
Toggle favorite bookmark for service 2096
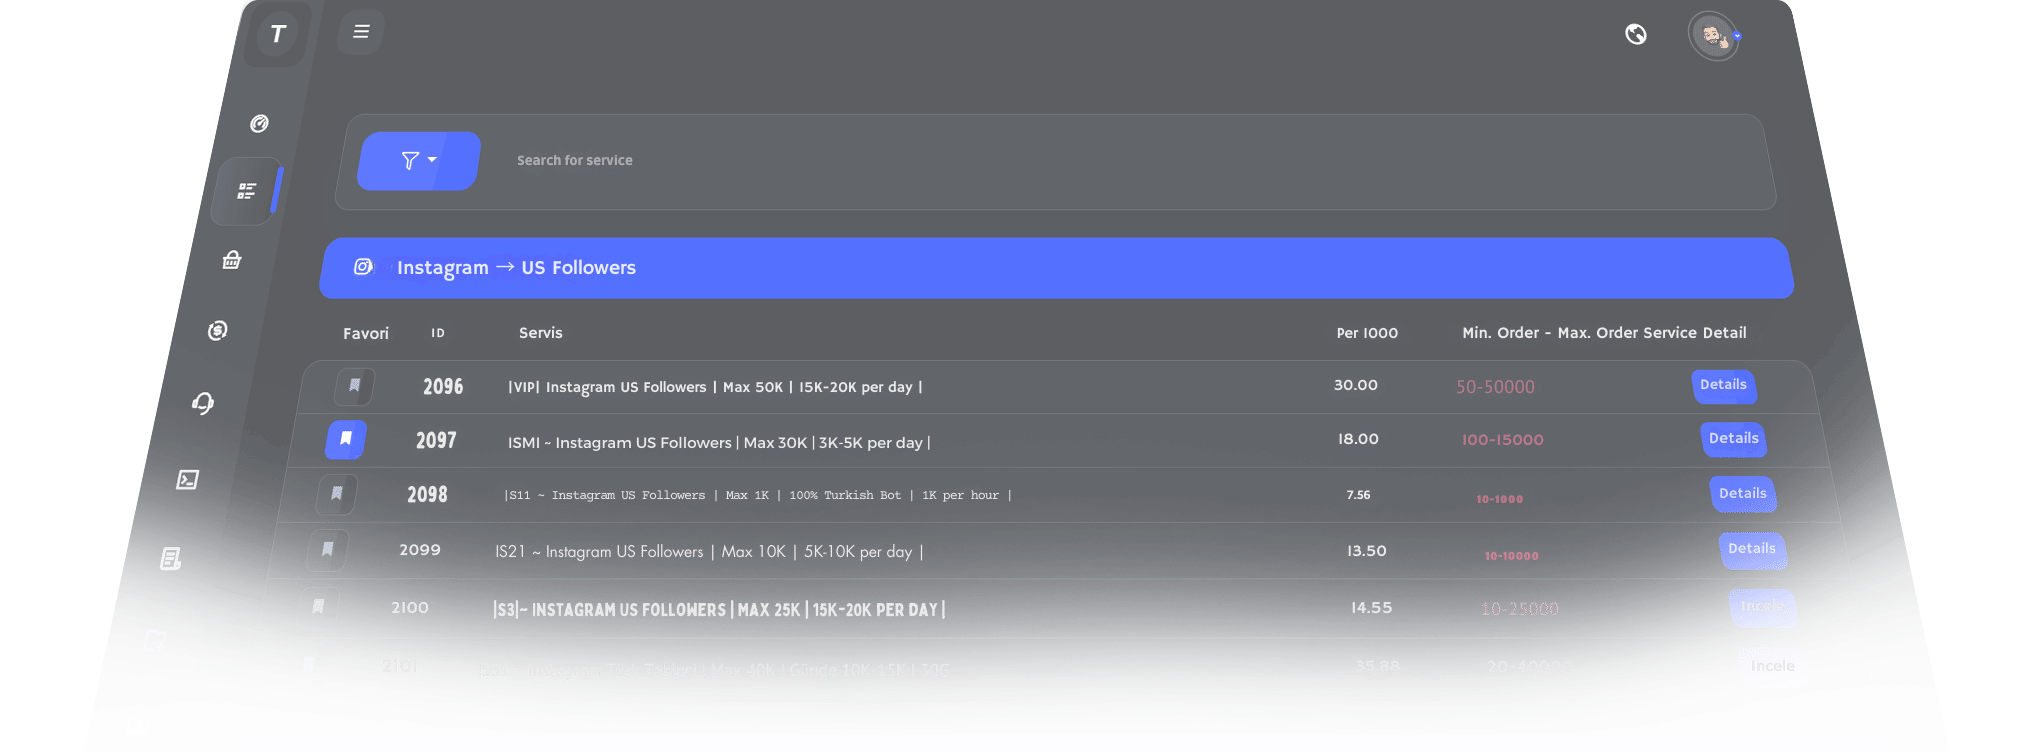pyautogui.click(x=354, y=386)
